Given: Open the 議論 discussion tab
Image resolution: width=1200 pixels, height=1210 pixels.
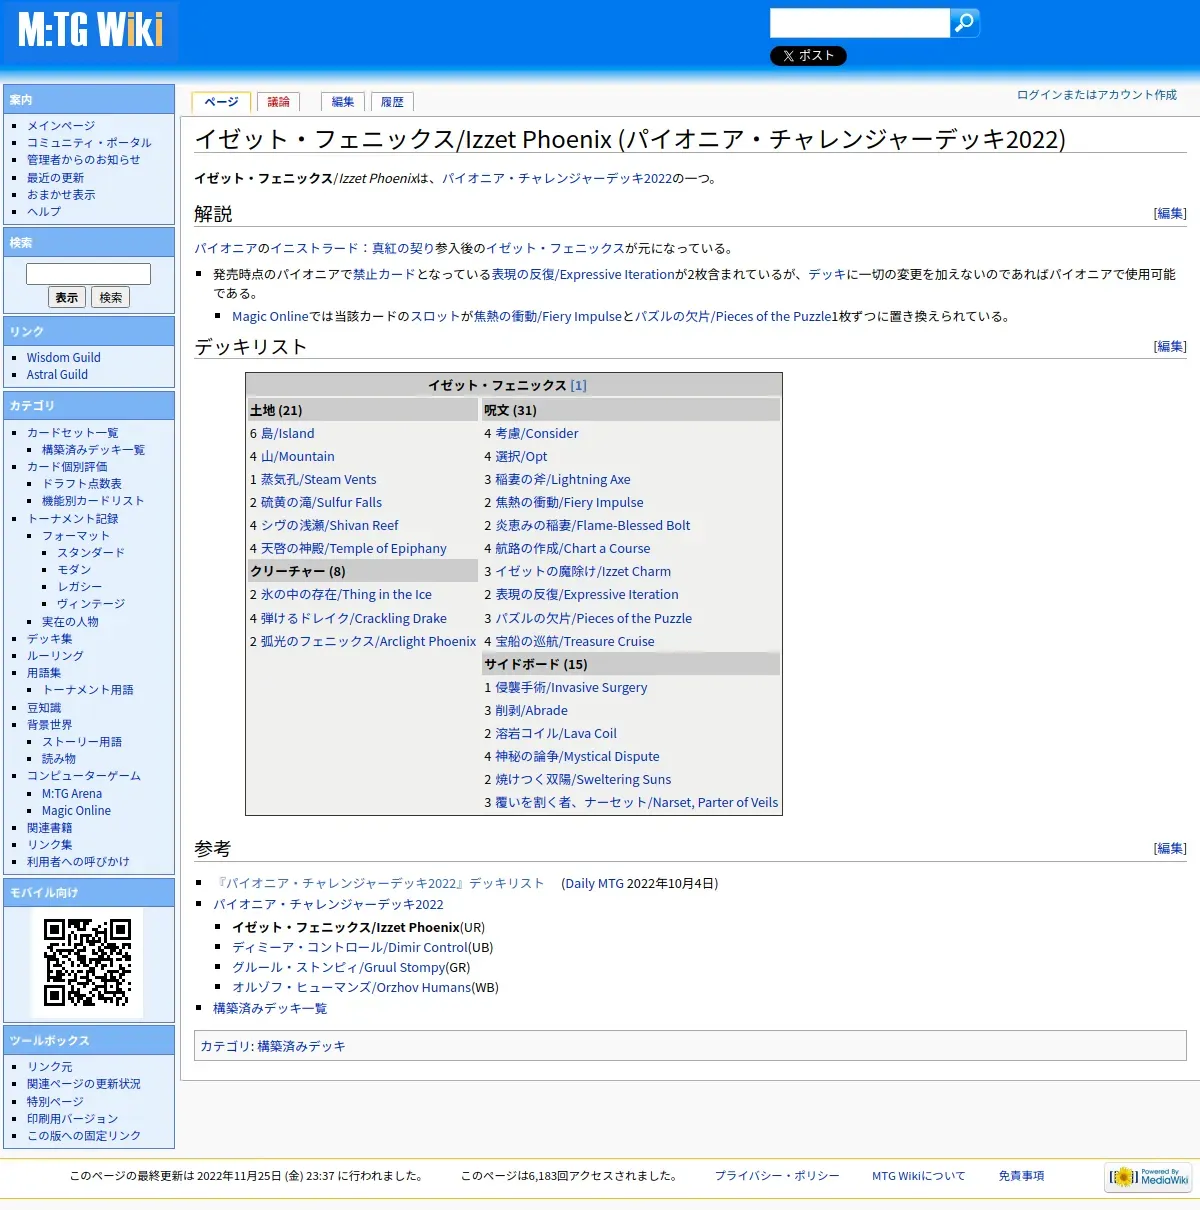Looking at the screenshot, I should 279,102.
